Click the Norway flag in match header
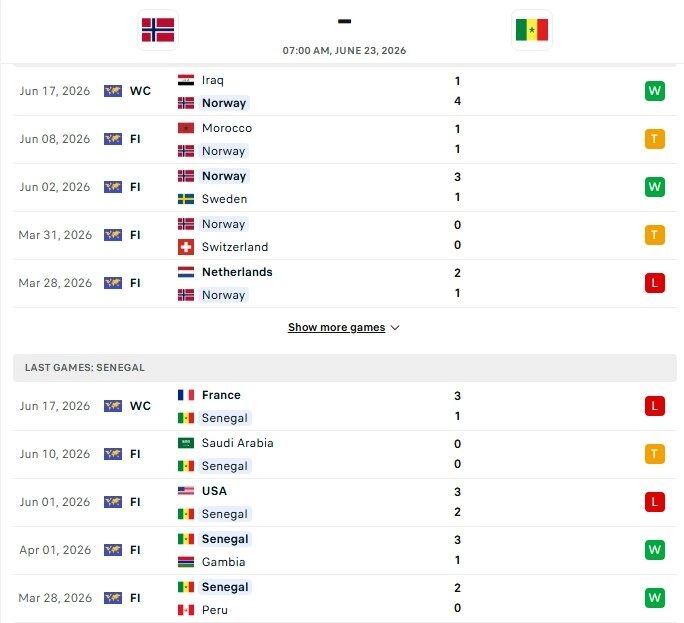This screenshot has height=623, width=684. pos(158,30)
